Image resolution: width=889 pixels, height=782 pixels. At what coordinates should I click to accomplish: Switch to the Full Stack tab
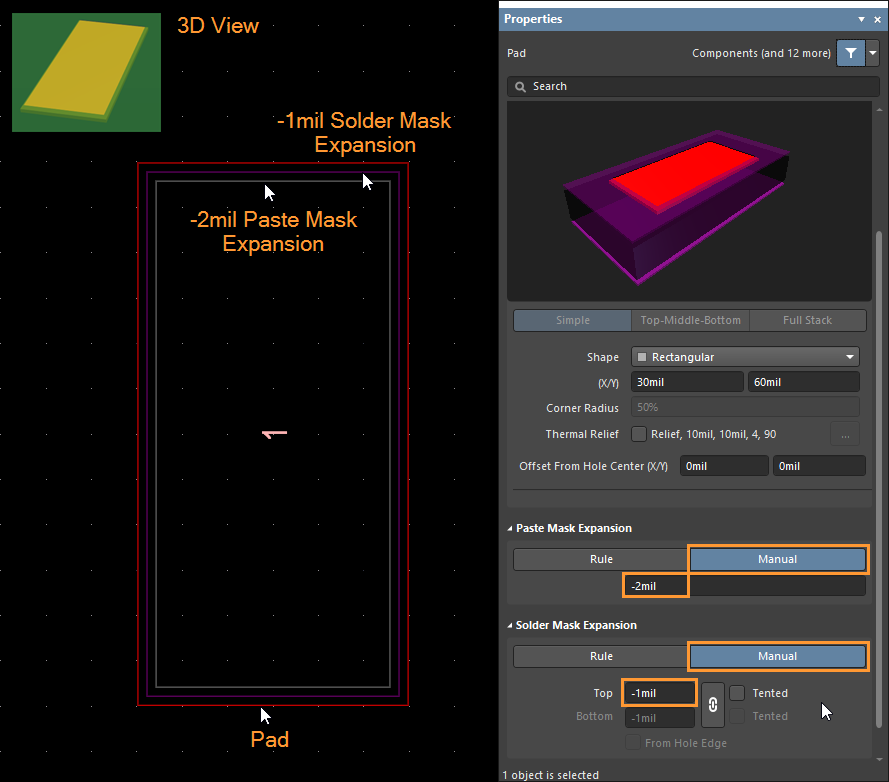coord(807,320)
